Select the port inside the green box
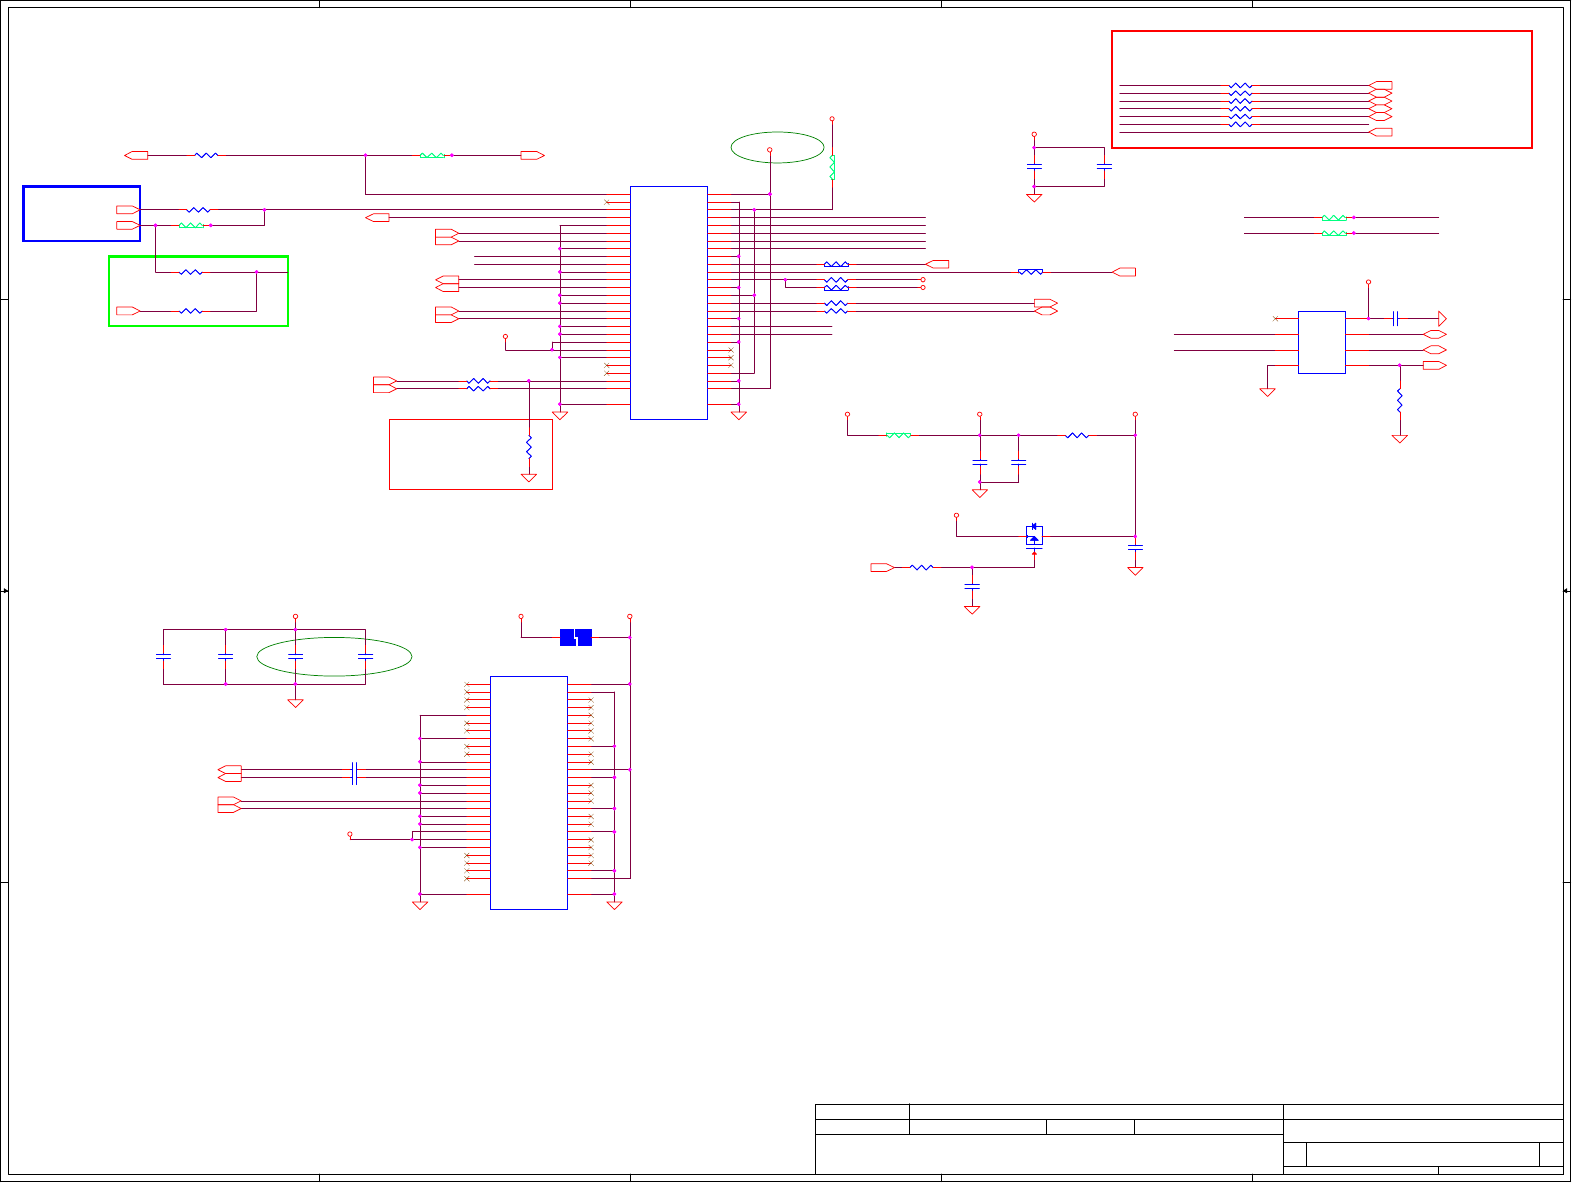The width and height of the screenshot is (1572, 1183). (128, 311)
